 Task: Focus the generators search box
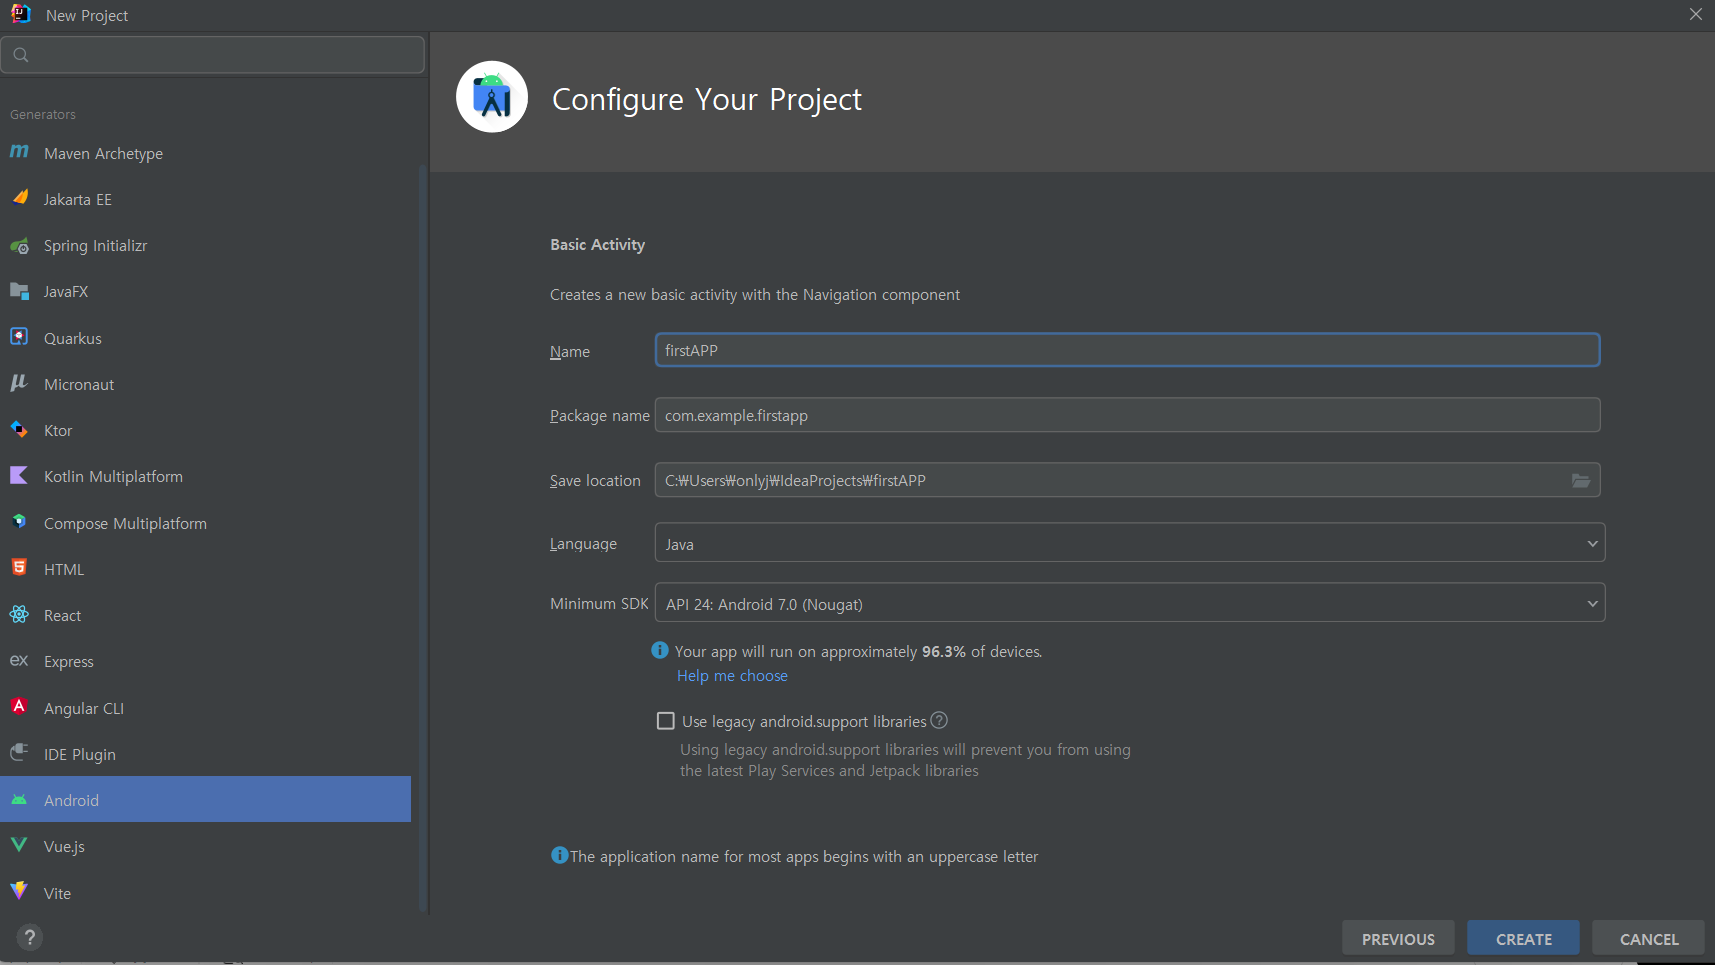point(213,55)
